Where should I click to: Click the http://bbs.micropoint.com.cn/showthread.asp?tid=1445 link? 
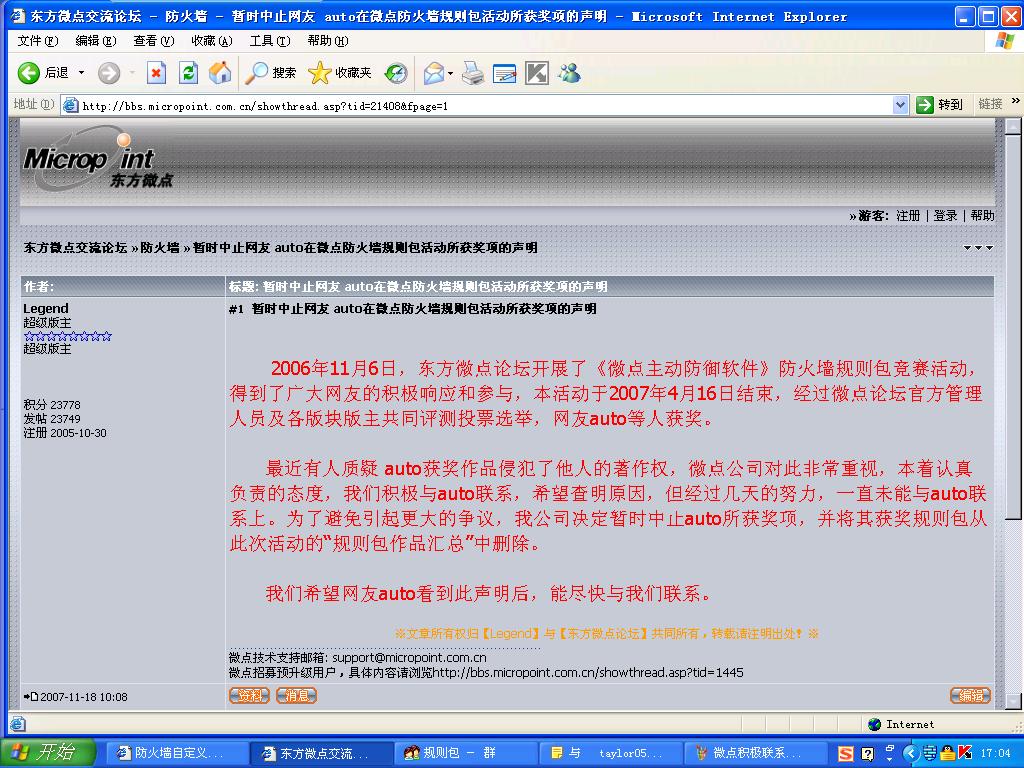(x=588, y=673)
